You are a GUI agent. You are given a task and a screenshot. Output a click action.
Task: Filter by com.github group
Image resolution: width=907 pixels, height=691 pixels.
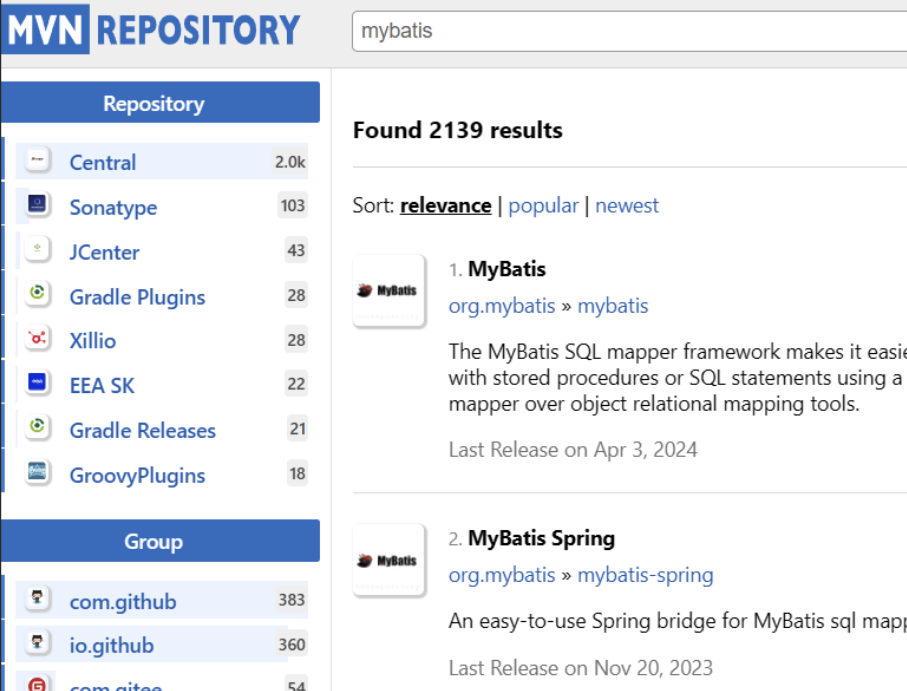coord(123,602)
